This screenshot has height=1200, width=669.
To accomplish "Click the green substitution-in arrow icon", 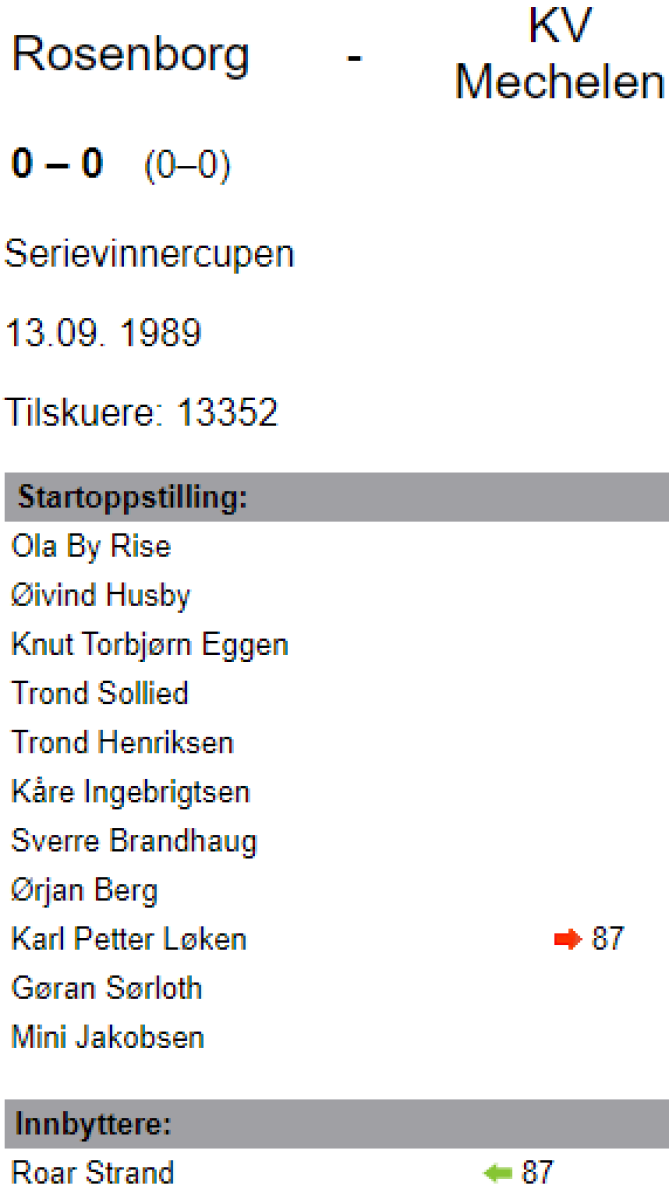I will tap(497, 1173).
